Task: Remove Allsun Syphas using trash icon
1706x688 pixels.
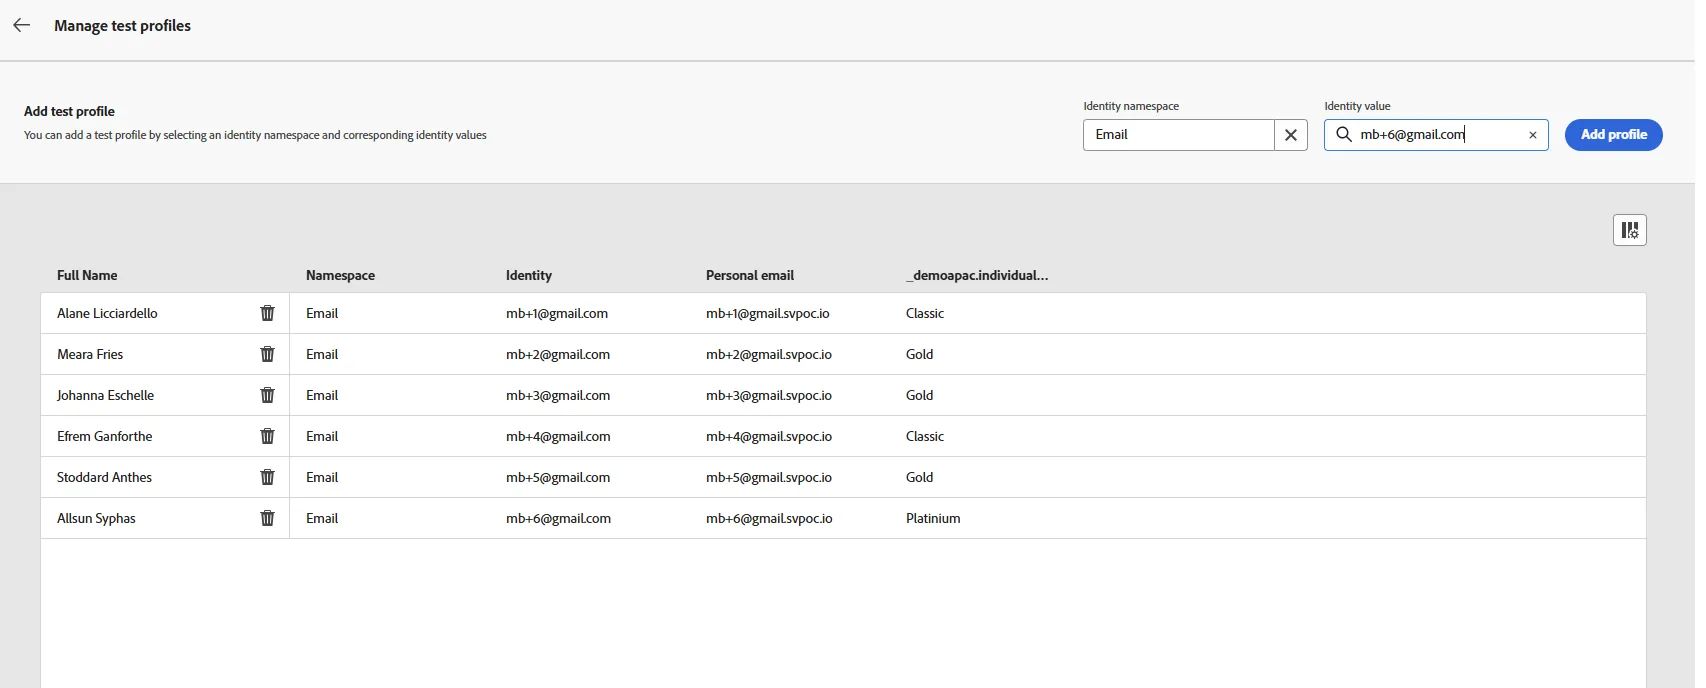Action: (267, 518)
